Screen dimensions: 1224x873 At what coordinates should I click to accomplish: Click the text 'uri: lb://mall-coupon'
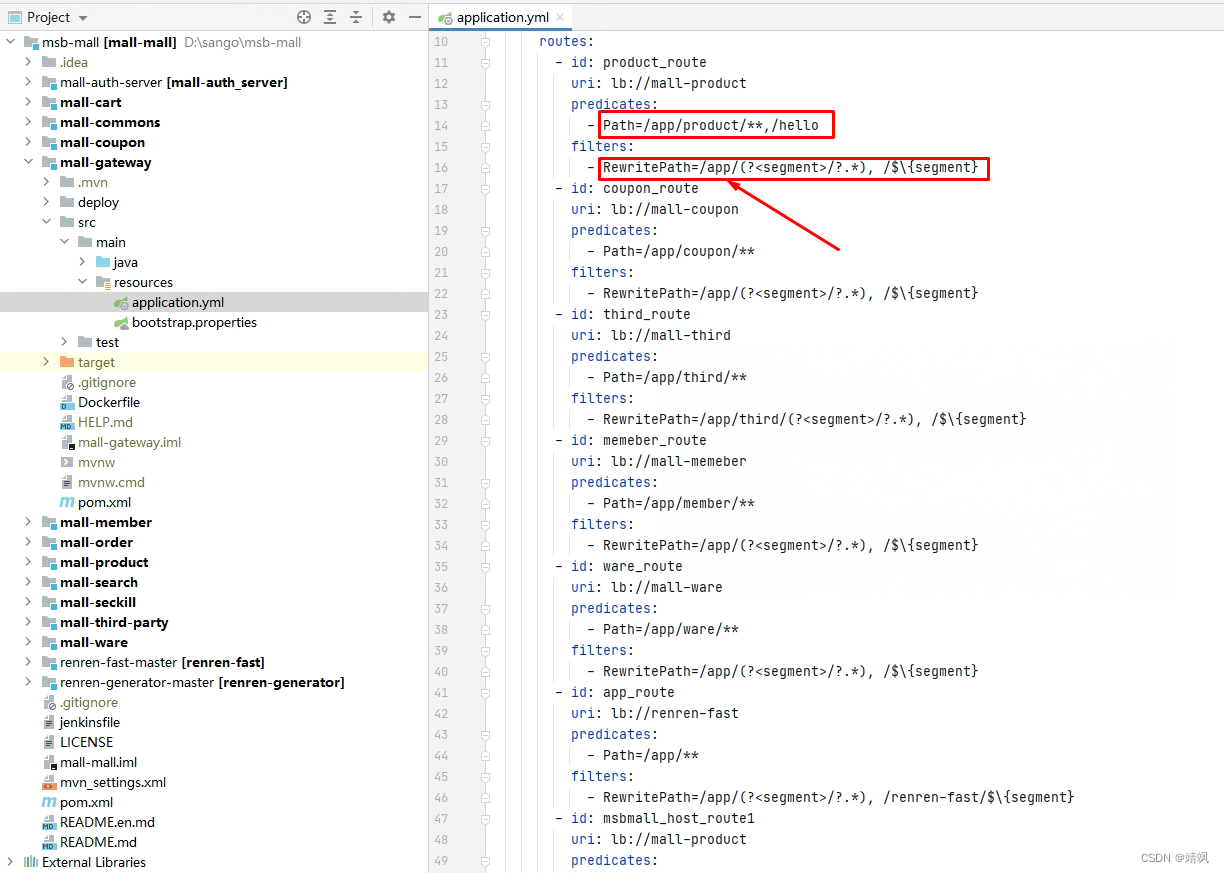(x=655, y=209)
